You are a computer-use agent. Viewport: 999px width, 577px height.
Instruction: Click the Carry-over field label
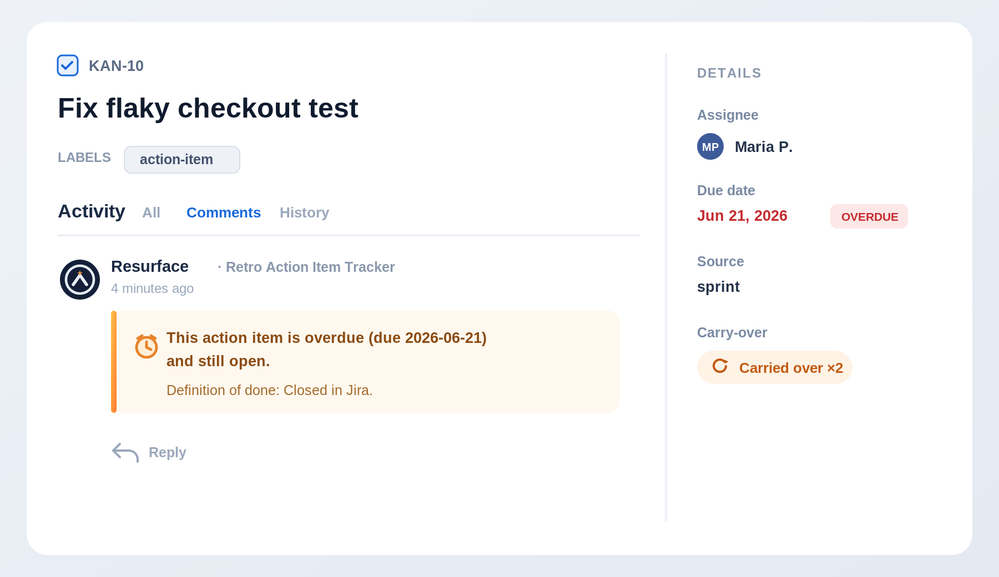click(732, 332)
